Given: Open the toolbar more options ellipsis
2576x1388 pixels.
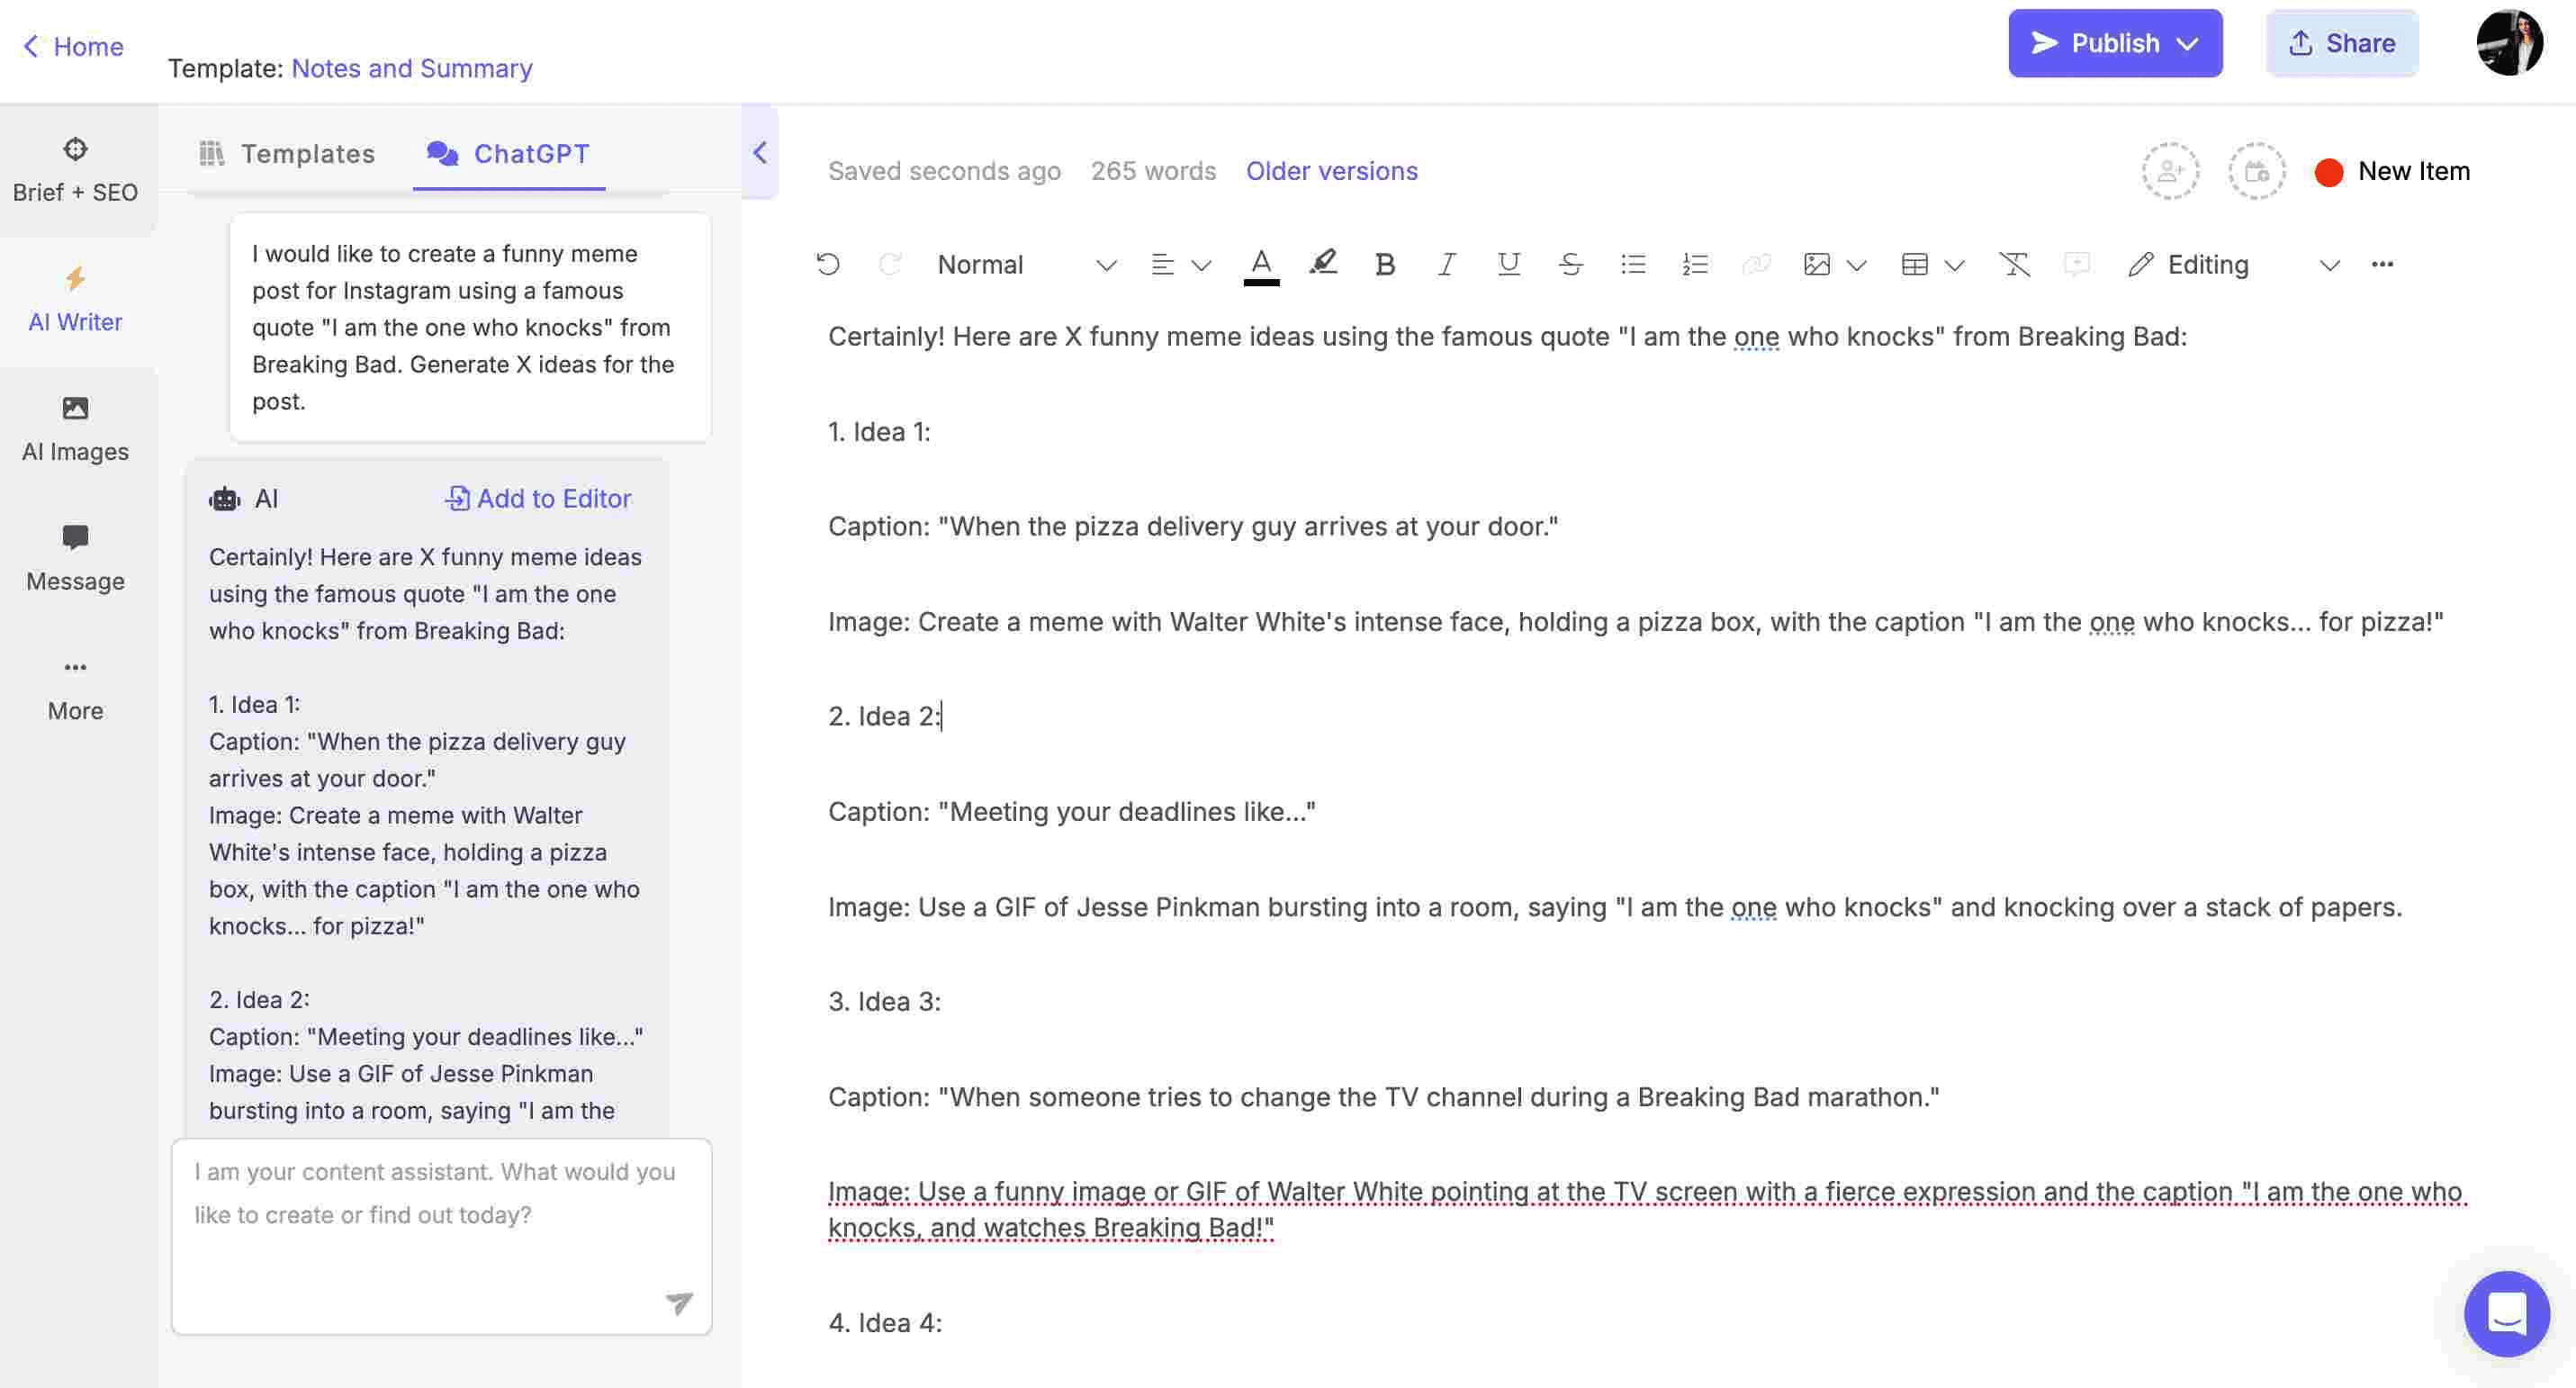Looking at the screenshot, I should tap(2382, 264).
